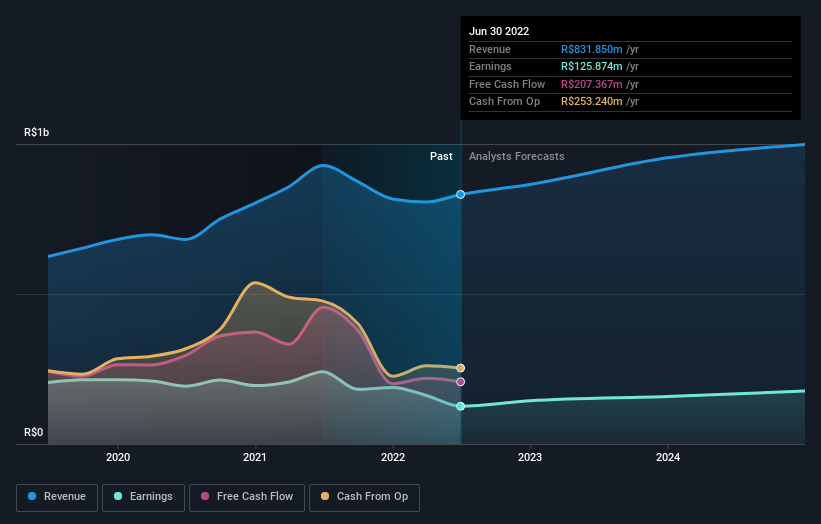Image resolution: width=821 pixels, height=524 pixels.
Task: Click the blue Revenue data point marker
Action: [460, 194]
